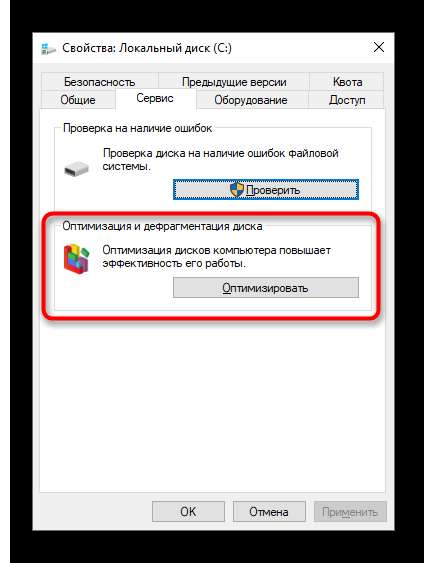Click the grayed Применить button
The width and height of the screenshot is (427, 563).
tap(350, 511)
